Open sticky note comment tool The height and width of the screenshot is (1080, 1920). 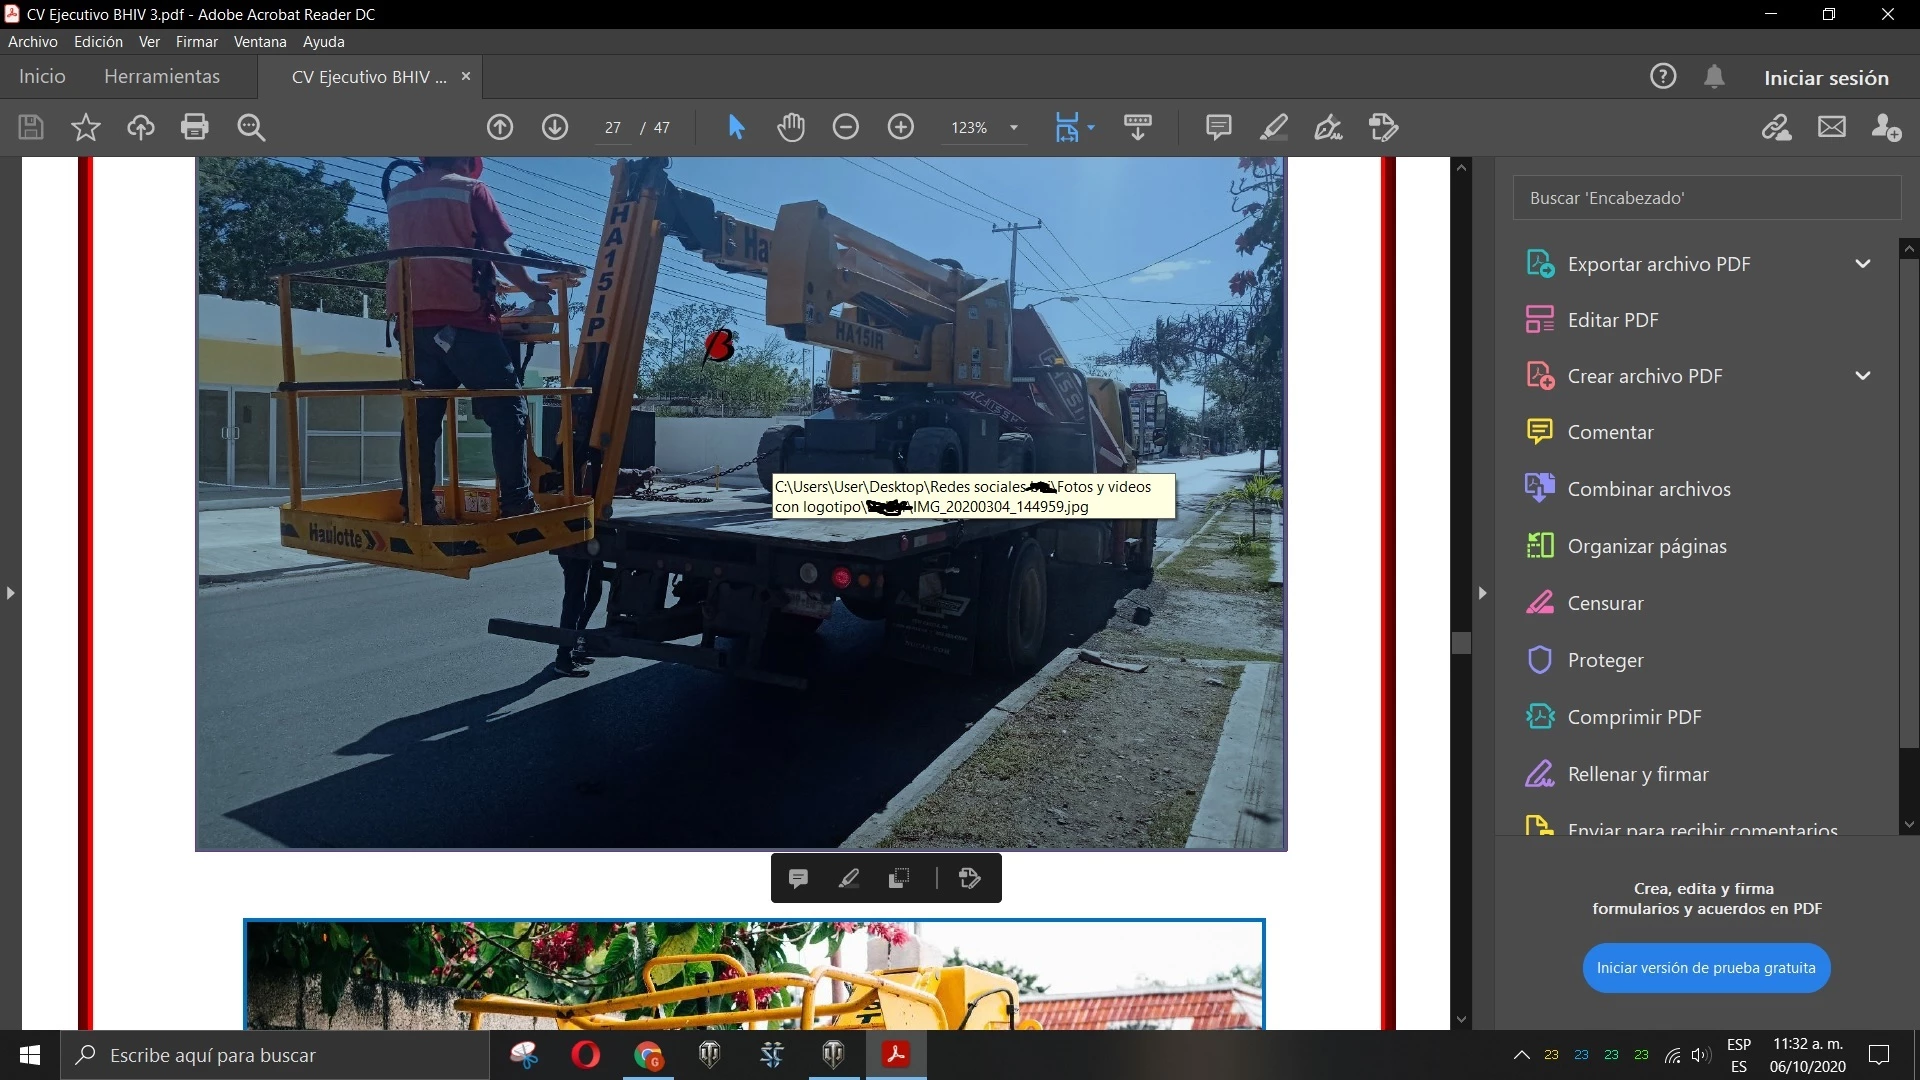[1218, 127]
